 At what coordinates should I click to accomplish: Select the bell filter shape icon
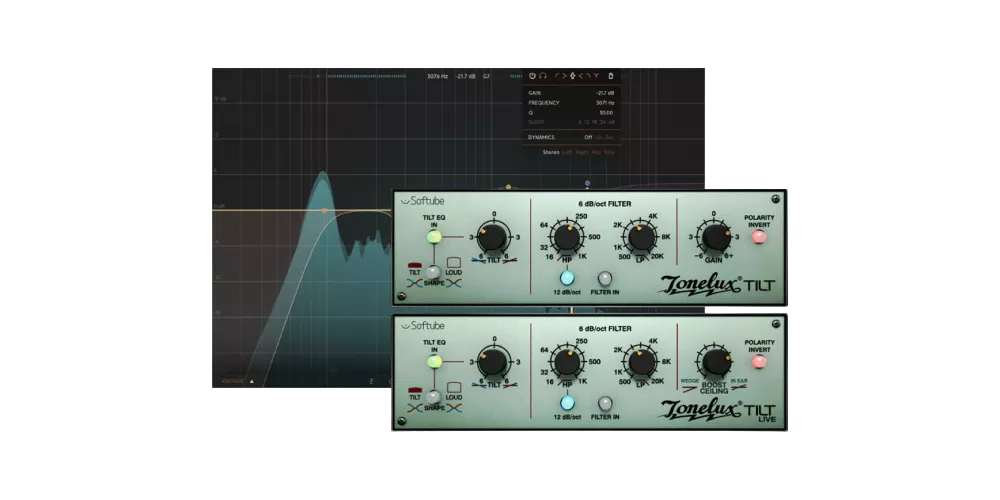point(573,76)
